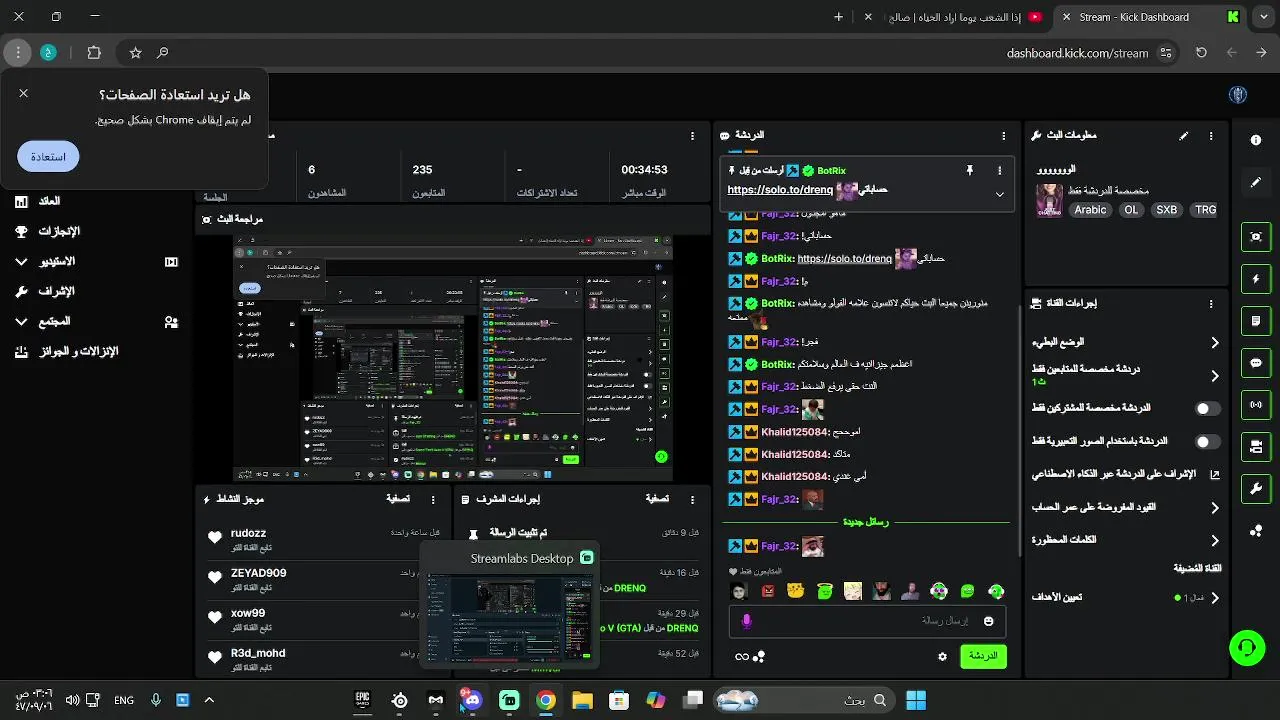Focus the send message input field
The image size is (1280, 720).
867,621
